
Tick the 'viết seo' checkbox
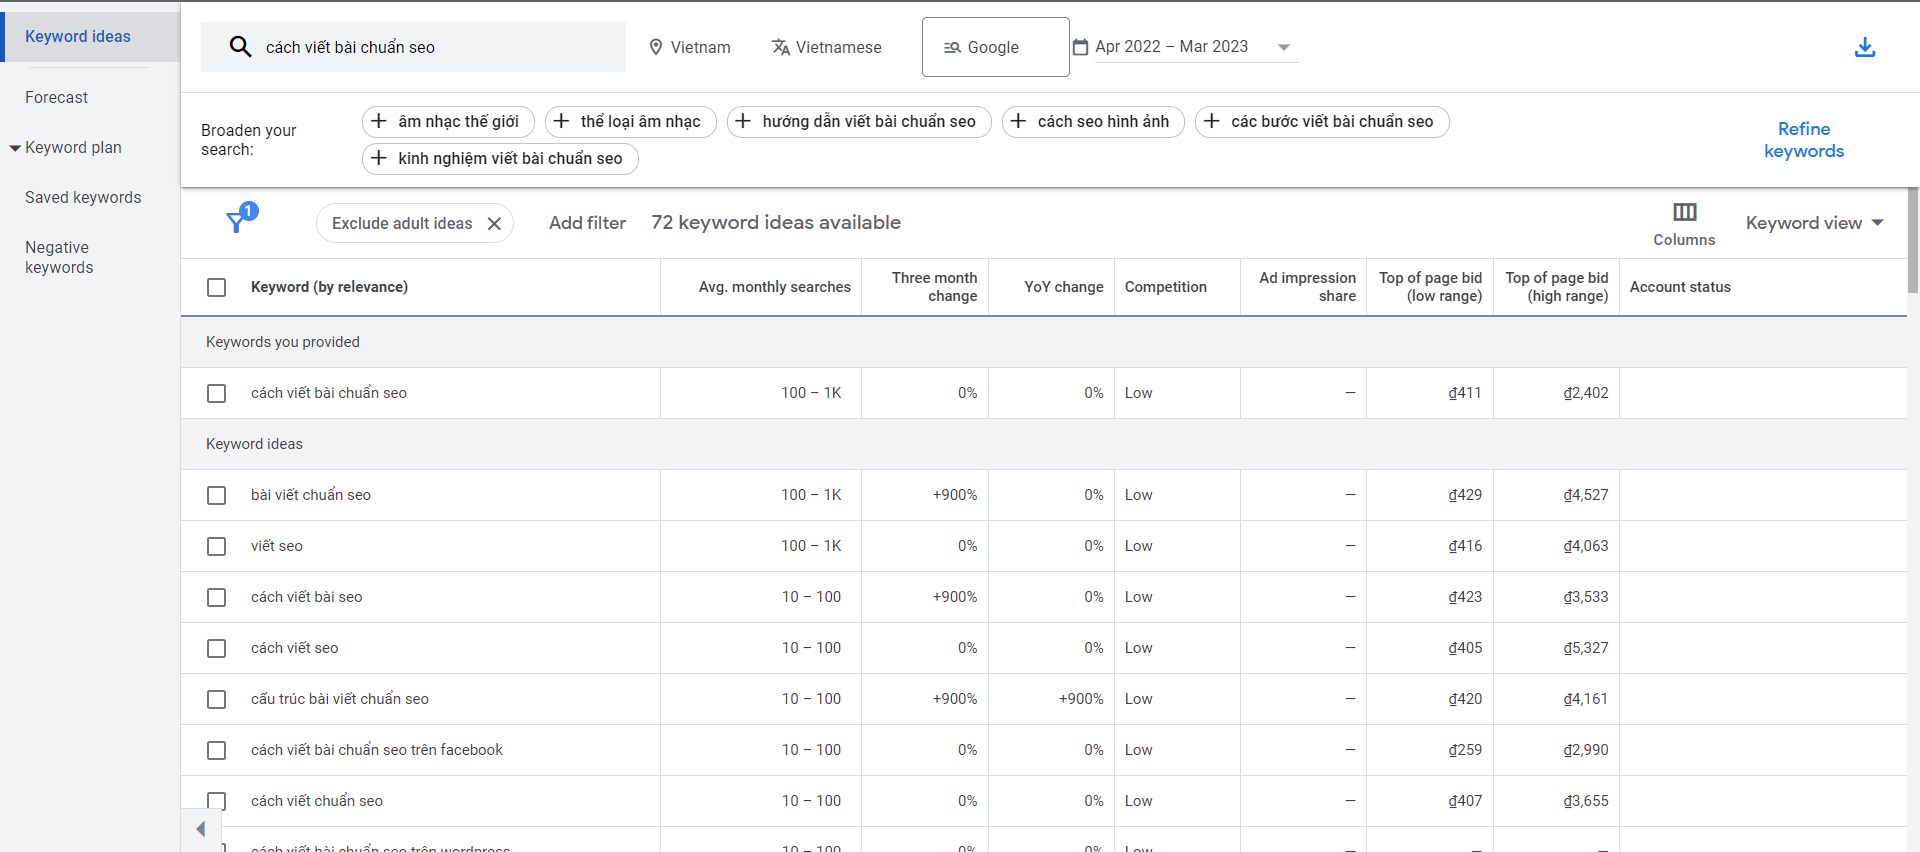[216, 546]
